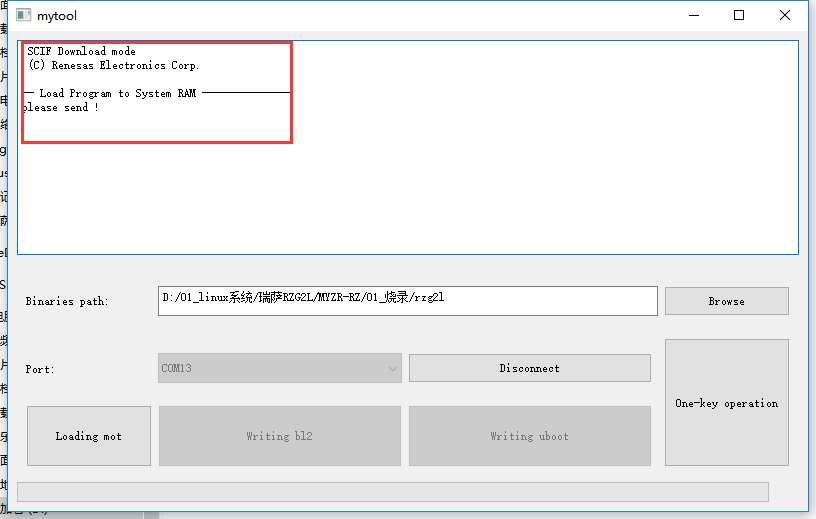Click the Browse button

click(726, 301)
